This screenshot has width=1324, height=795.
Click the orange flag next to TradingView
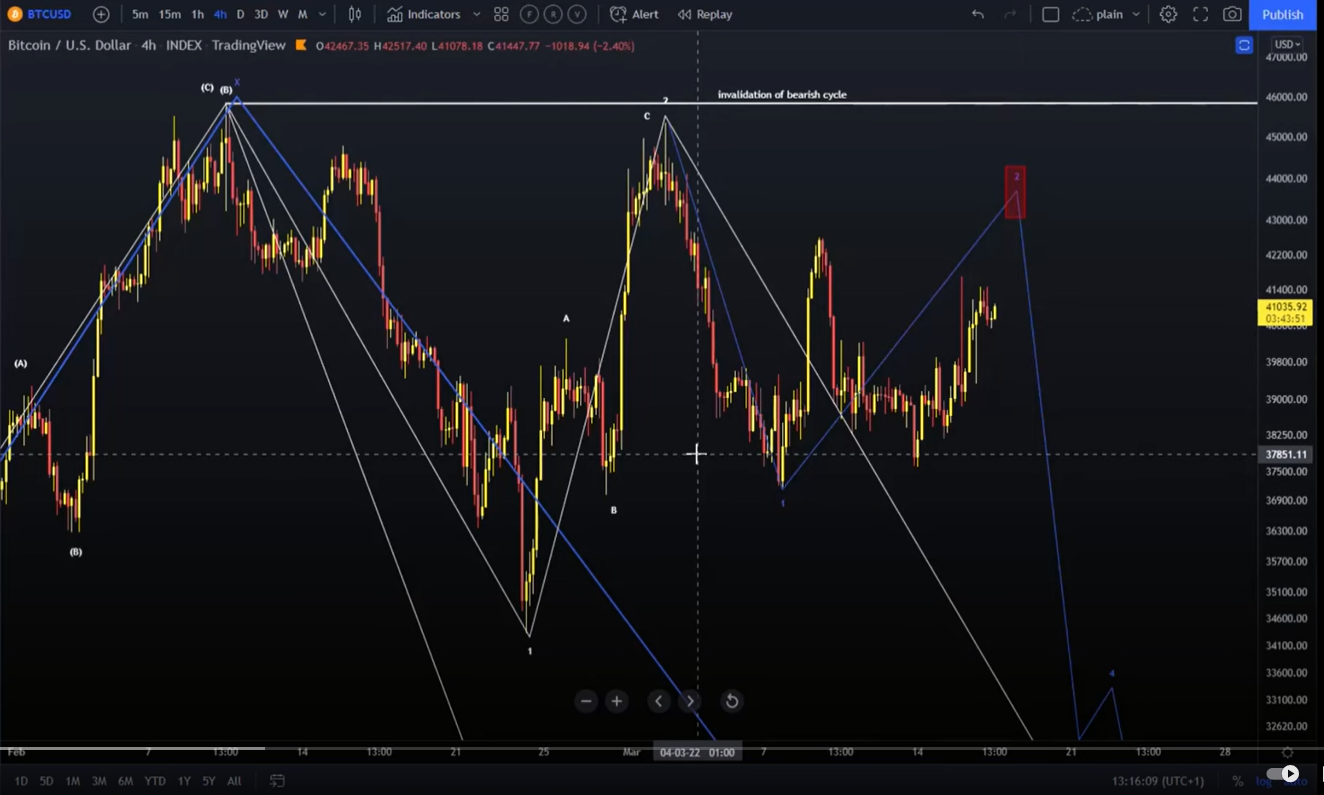[301, 45]
